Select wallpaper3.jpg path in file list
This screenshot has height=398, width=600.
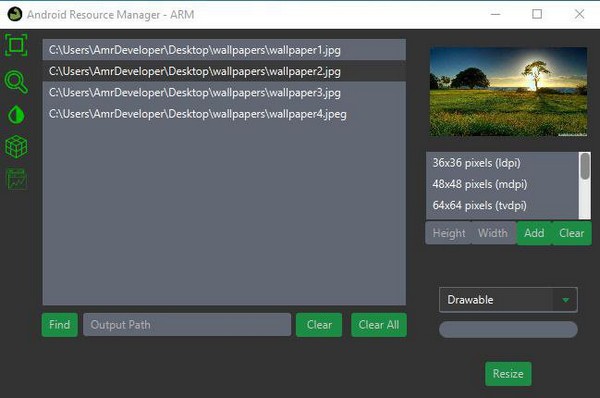tap(224, 93)
